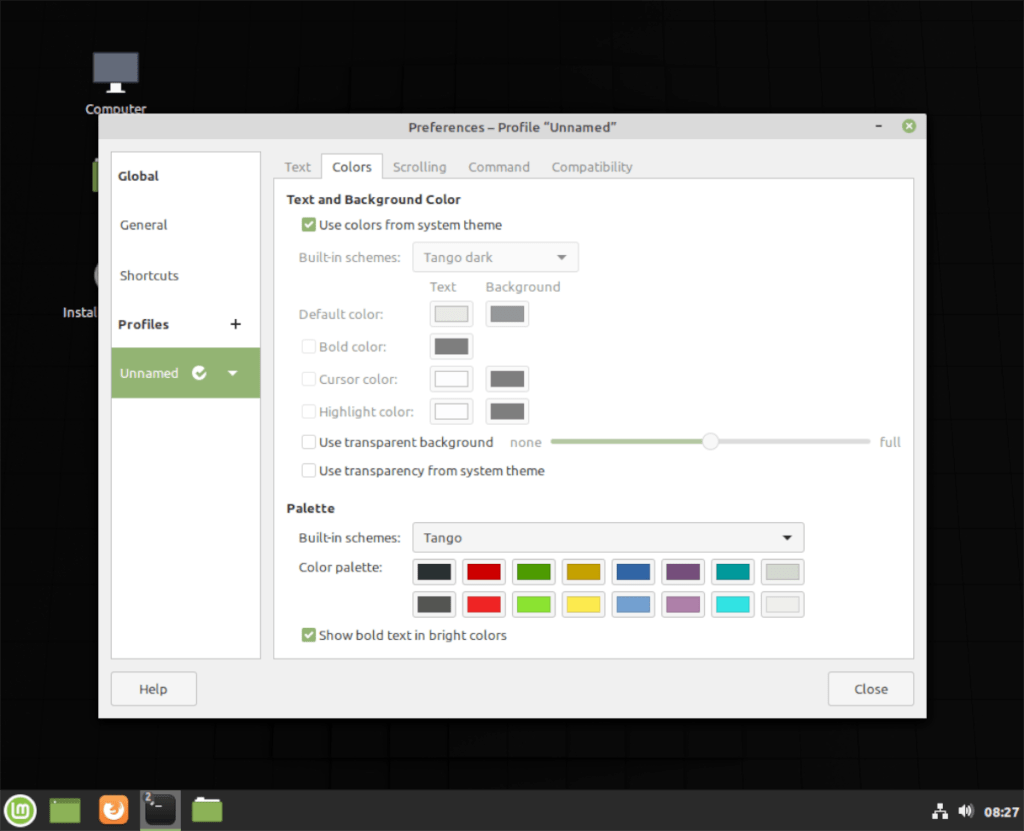Open the Linux Mint menu
This screenshot has height=831, width=1024.
(x=19, y=810)
